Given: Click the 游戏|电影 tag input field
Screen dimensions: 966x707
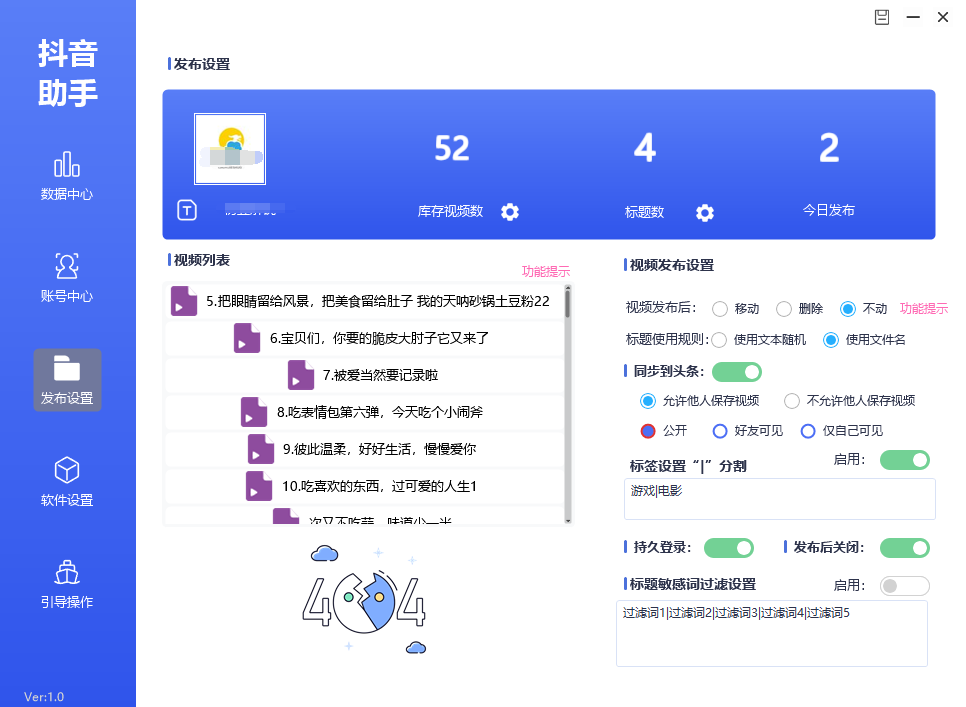Looking at the screenshot, I should coord(780,499).
